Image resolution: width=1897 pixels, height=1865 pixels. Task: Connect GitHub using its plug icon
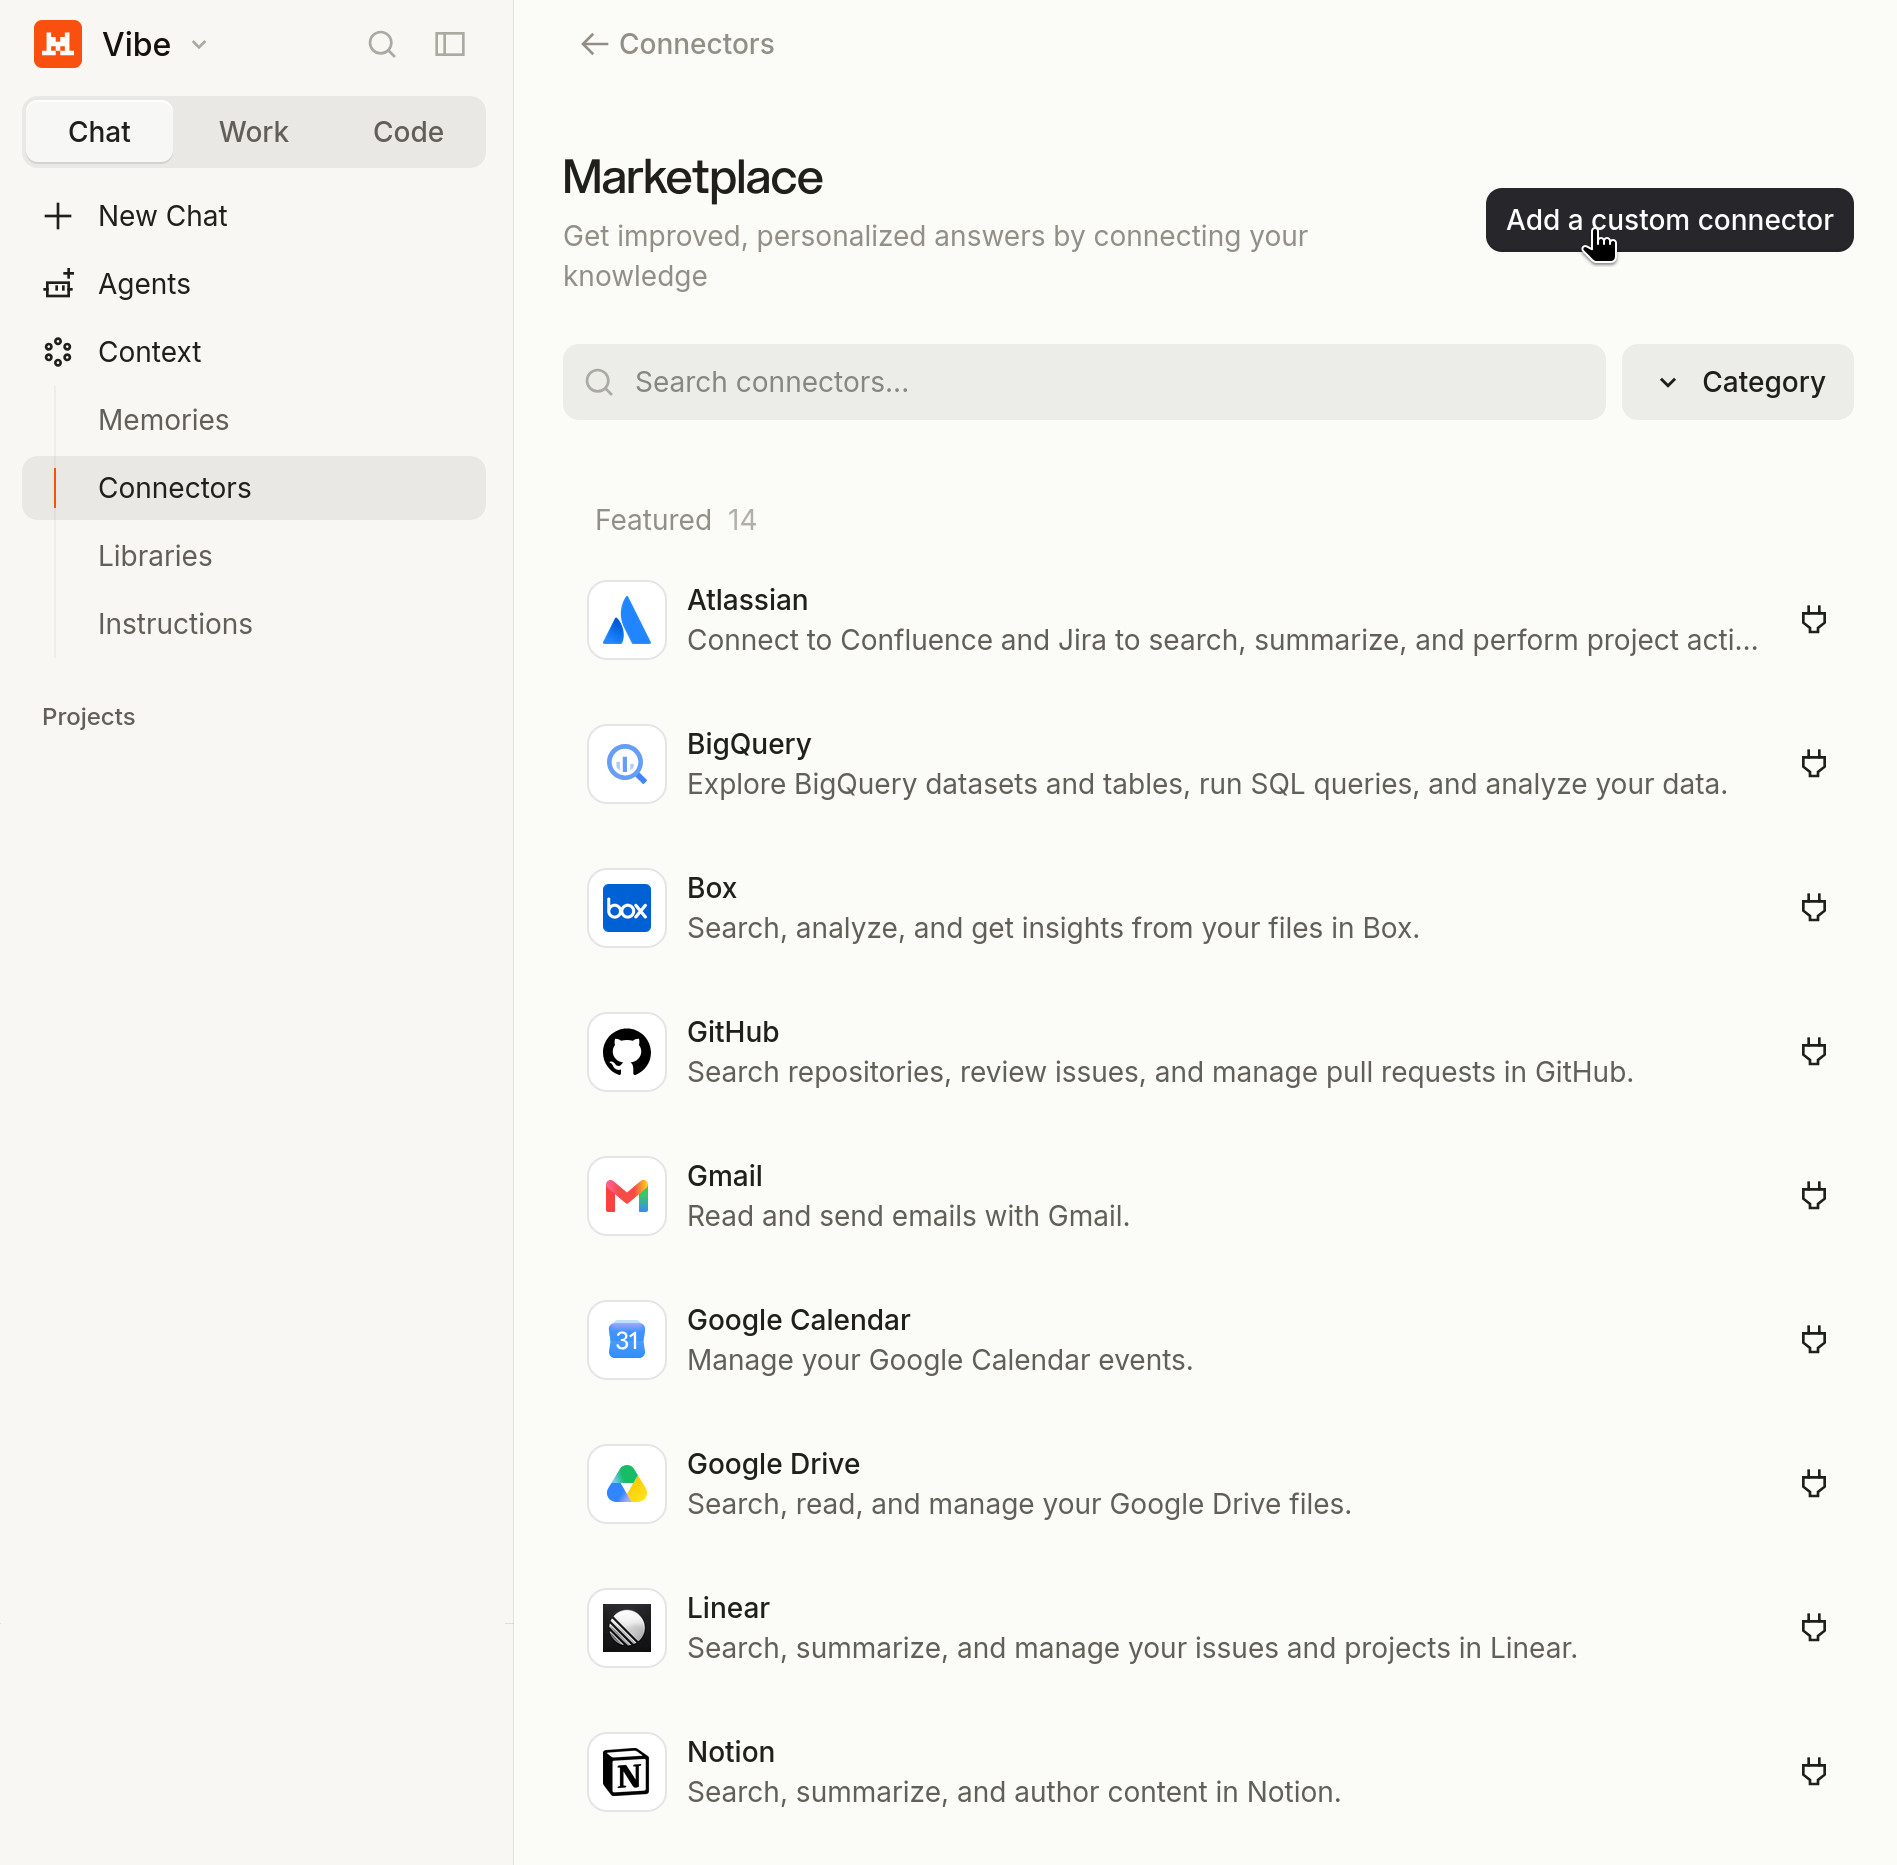coord(1814,1052)
